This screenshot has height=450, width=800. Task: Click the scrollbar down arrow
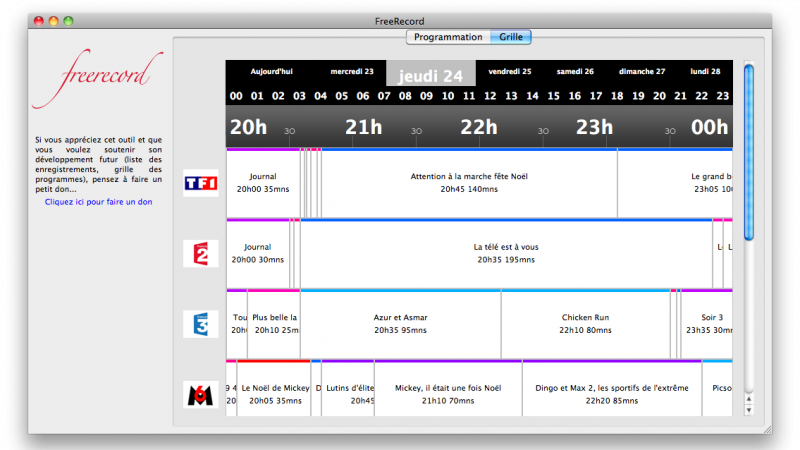coord(748,410)
